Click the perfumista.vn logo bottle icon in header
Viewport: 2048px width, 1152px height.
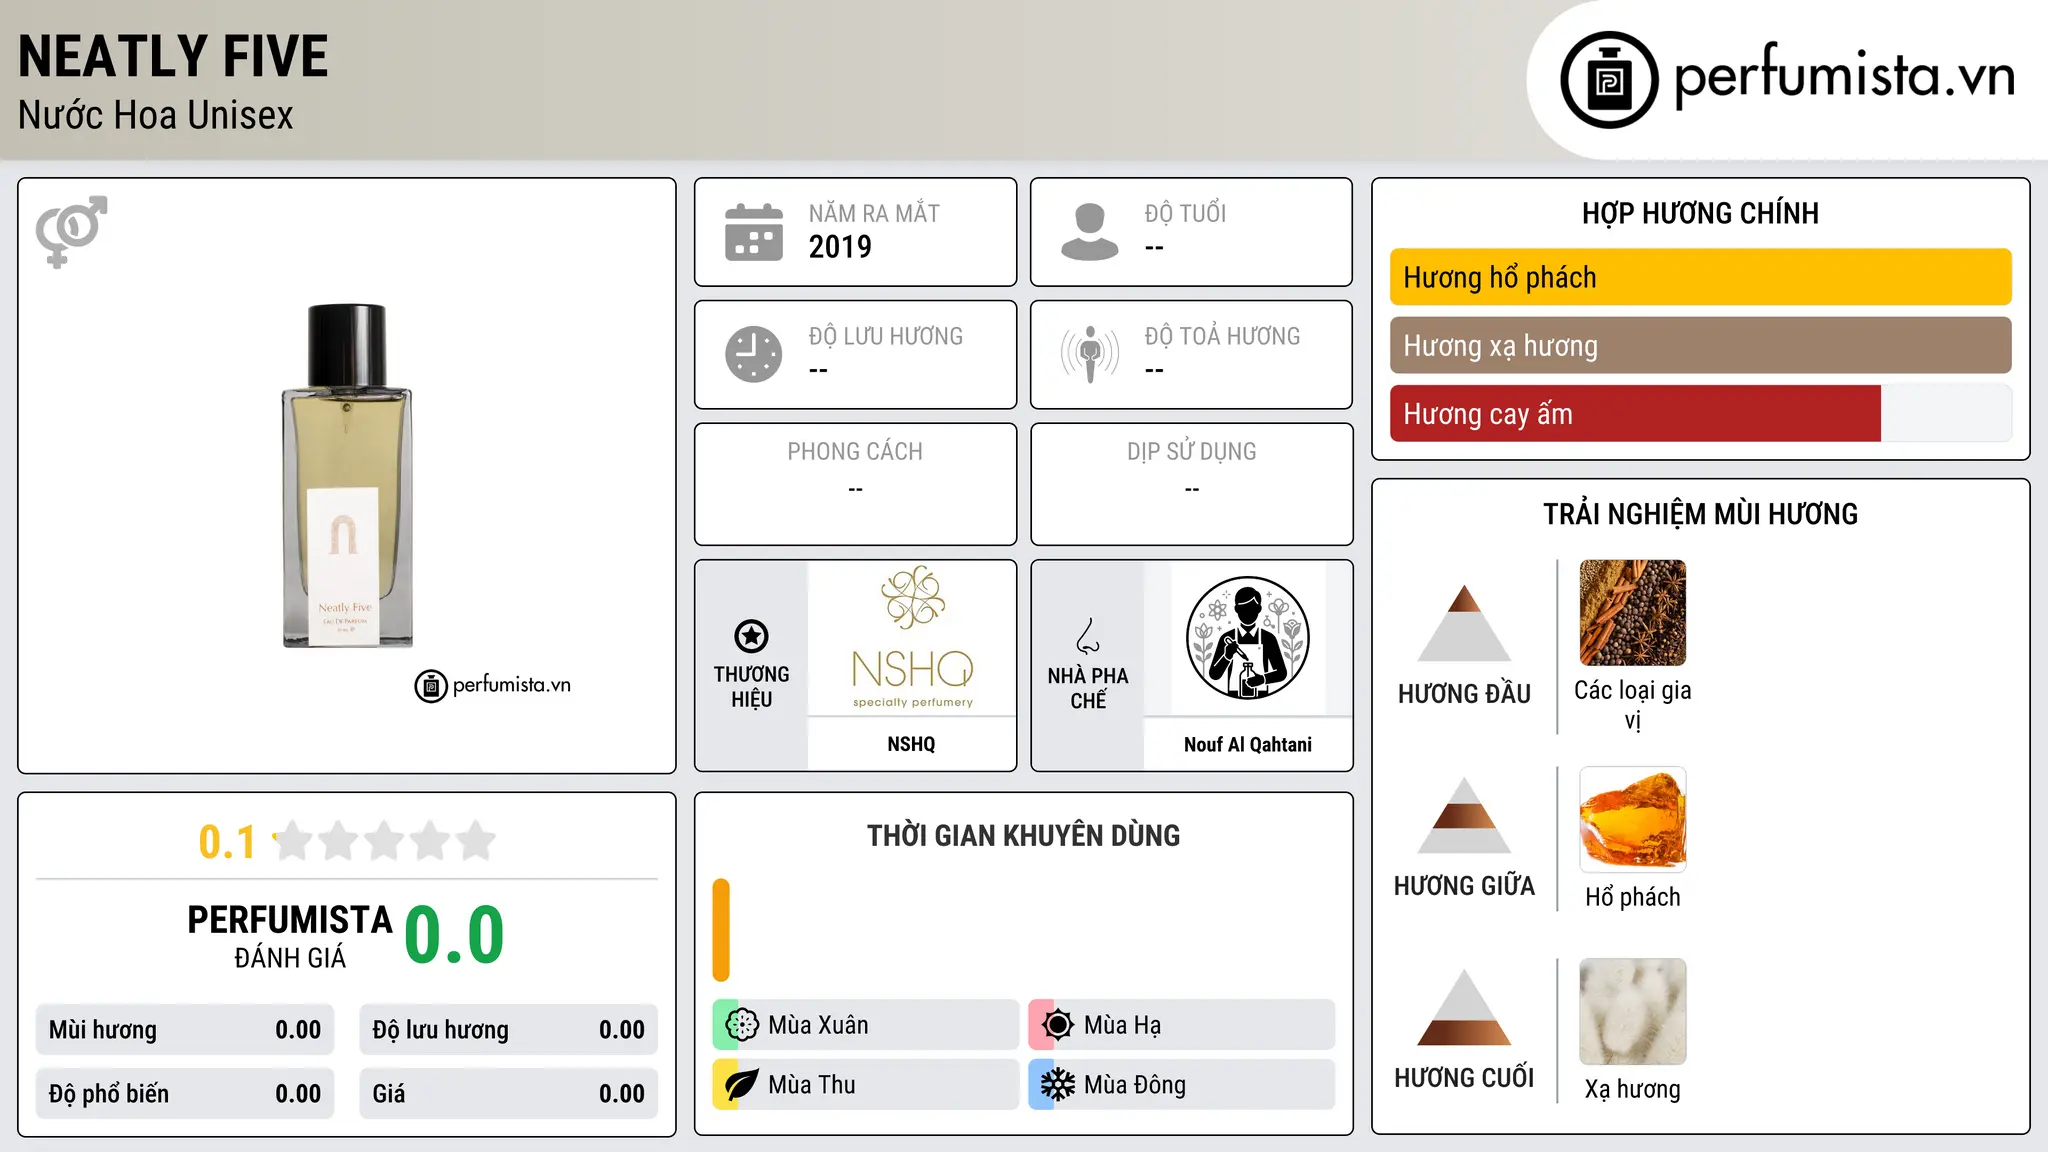(x=1609, y=79)
